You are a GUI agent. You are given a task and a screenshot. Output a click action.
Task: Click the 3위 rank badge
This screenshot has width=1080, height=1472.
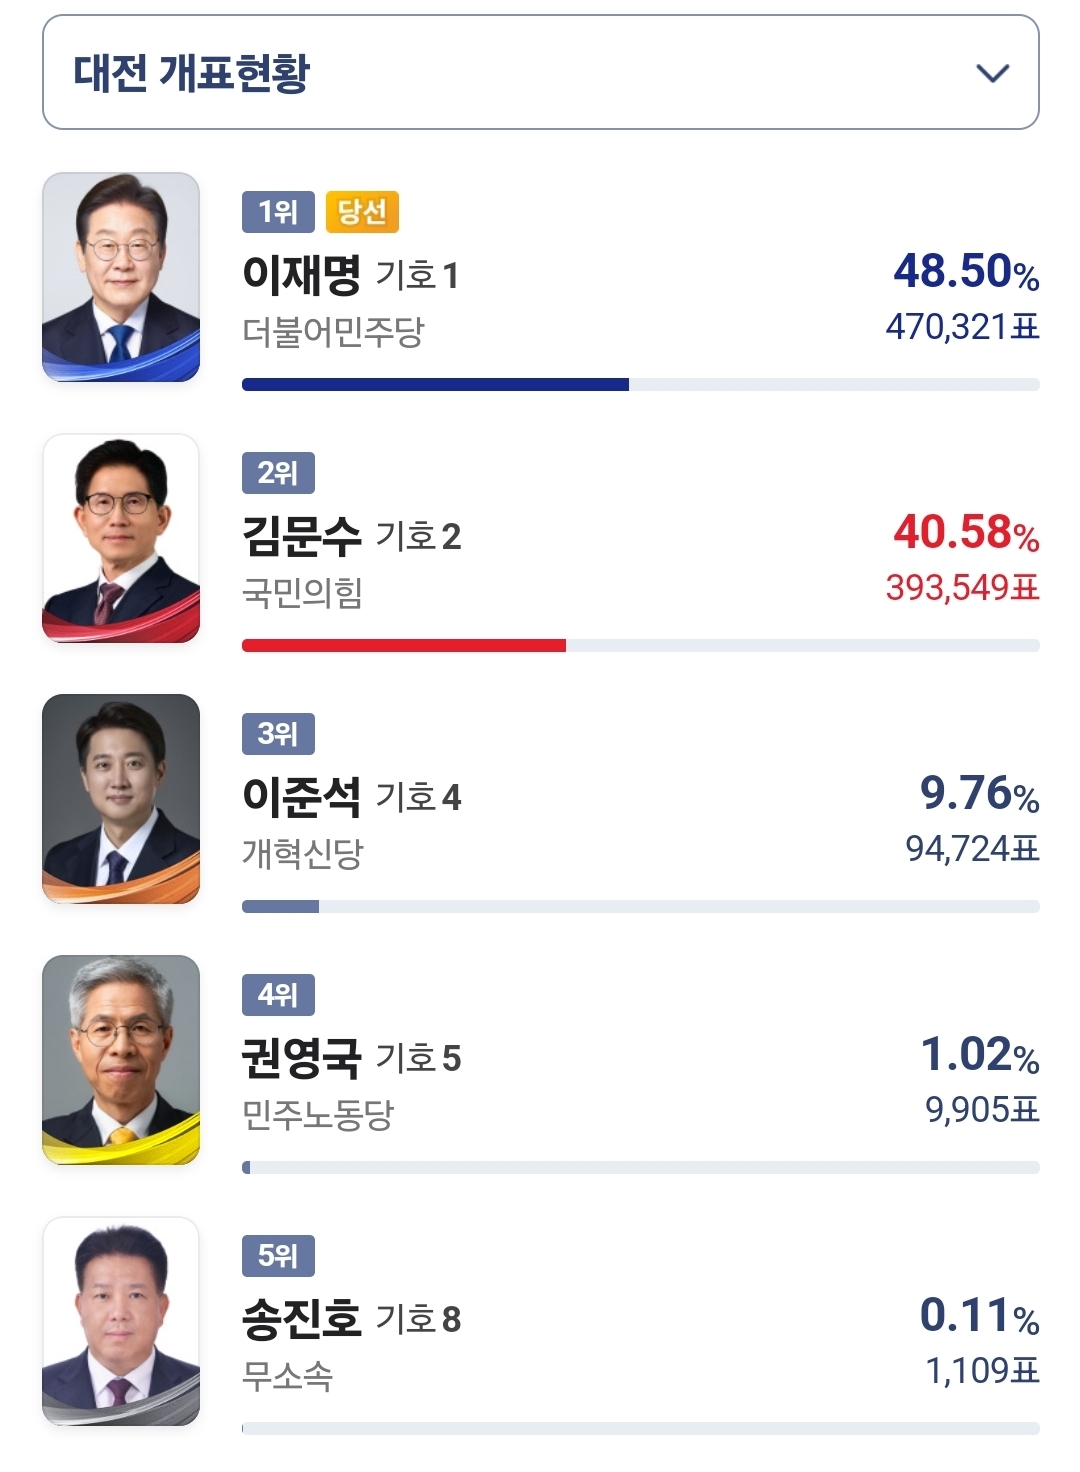[278, 734]
